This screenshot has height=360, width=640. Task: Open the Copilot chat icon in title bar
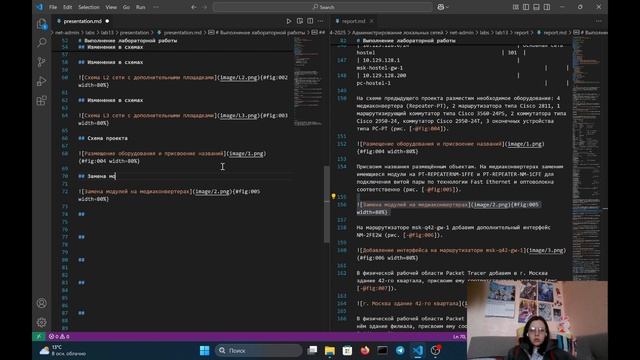click(440, 7)
